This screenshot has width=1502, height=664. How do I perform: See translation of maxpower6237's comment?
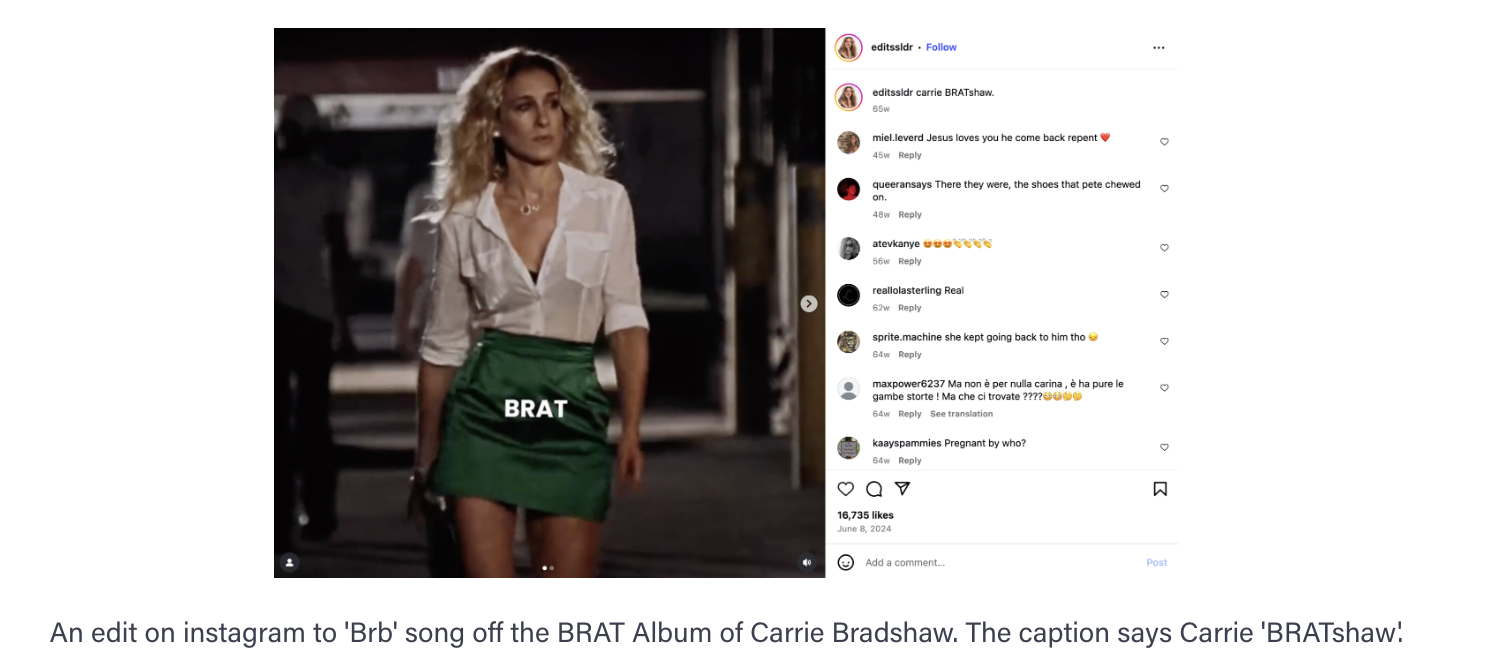pos(962,414)
